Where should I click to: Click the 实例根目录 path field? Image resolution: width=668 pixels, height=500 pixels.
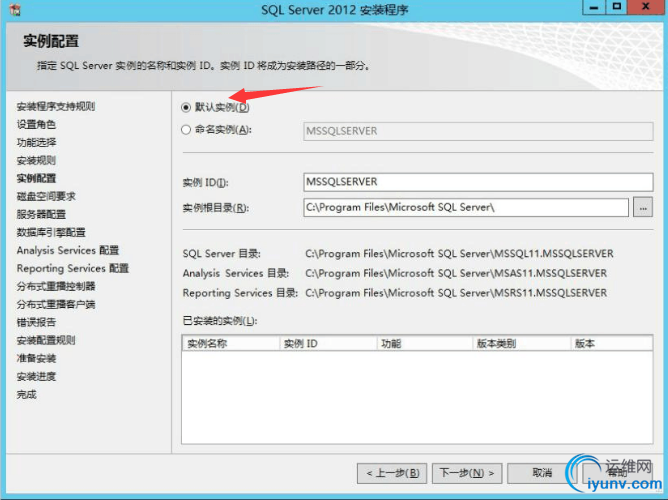466,207
